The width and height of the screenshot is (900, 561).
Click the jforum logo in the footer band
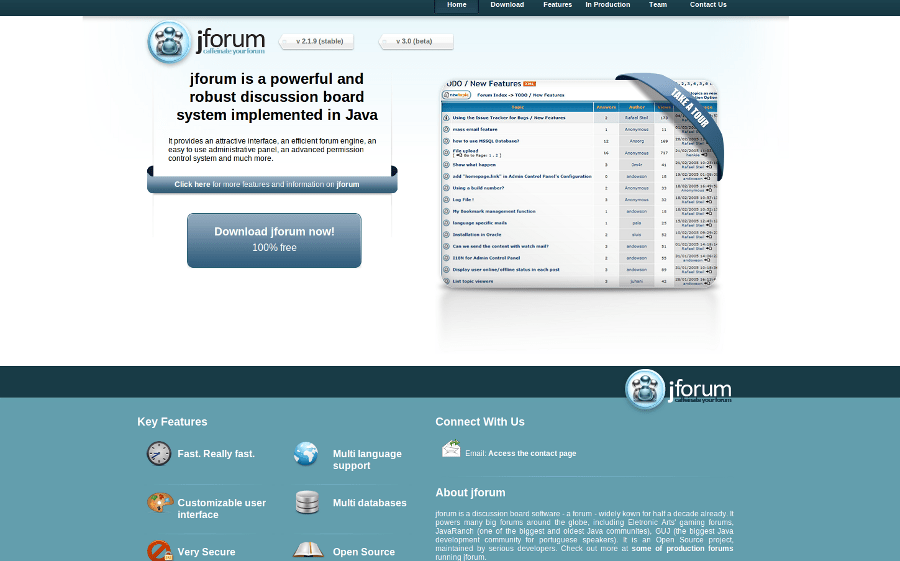(x=678, y=390)
